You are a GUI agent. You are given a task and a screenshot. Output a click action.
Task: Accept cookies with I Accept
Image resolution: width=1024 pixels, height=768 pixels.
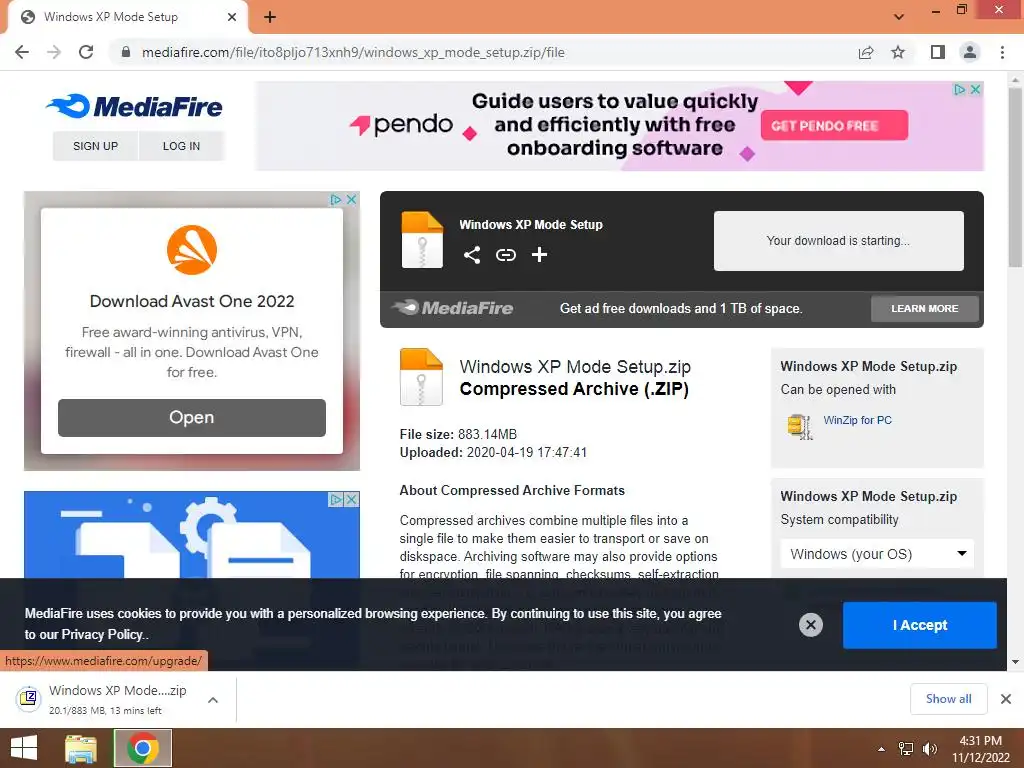(x=920, y=625)
